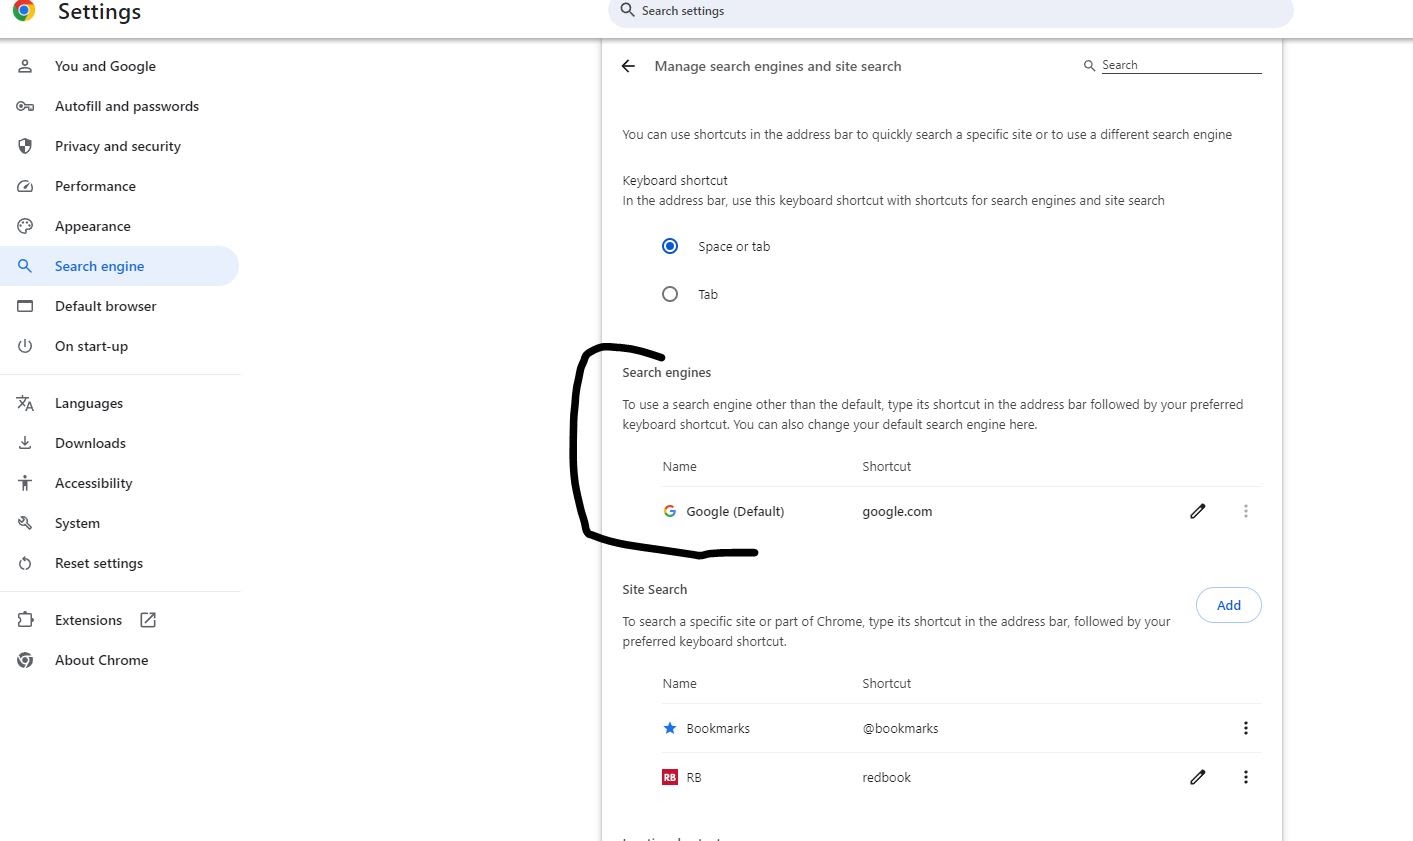Focus the search engines Search field
This screenshot has height=841, width=1413.
[1181, 65]
